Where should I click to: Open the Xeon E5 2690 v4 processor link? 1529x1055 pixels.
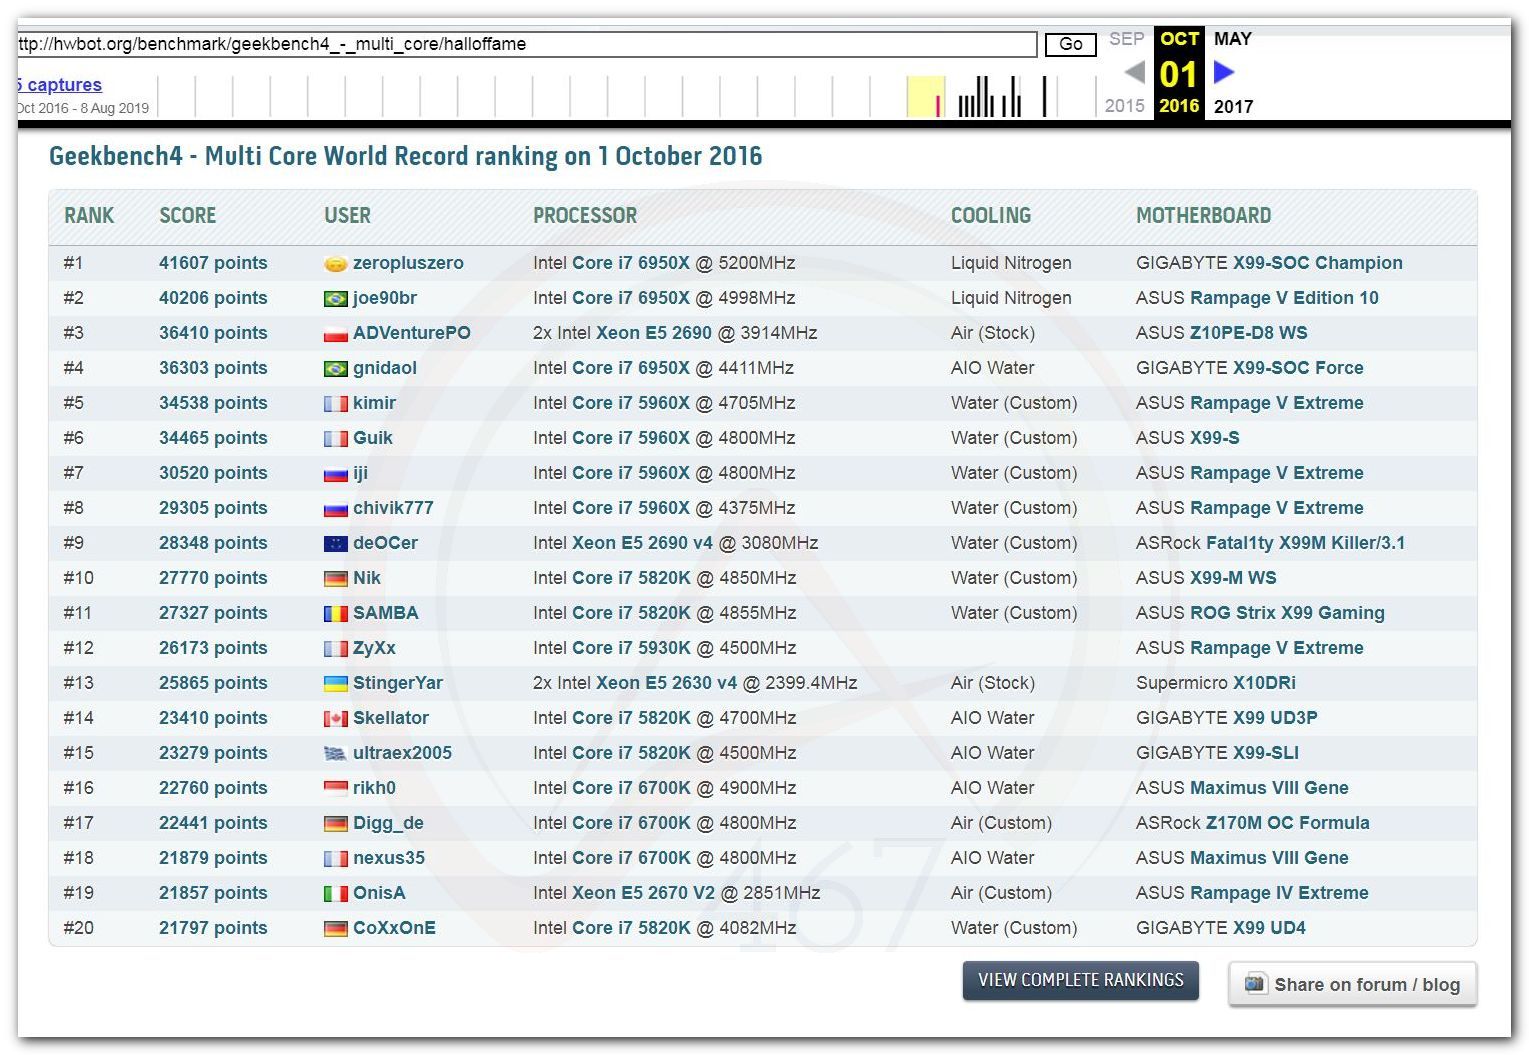coord(642,543)
